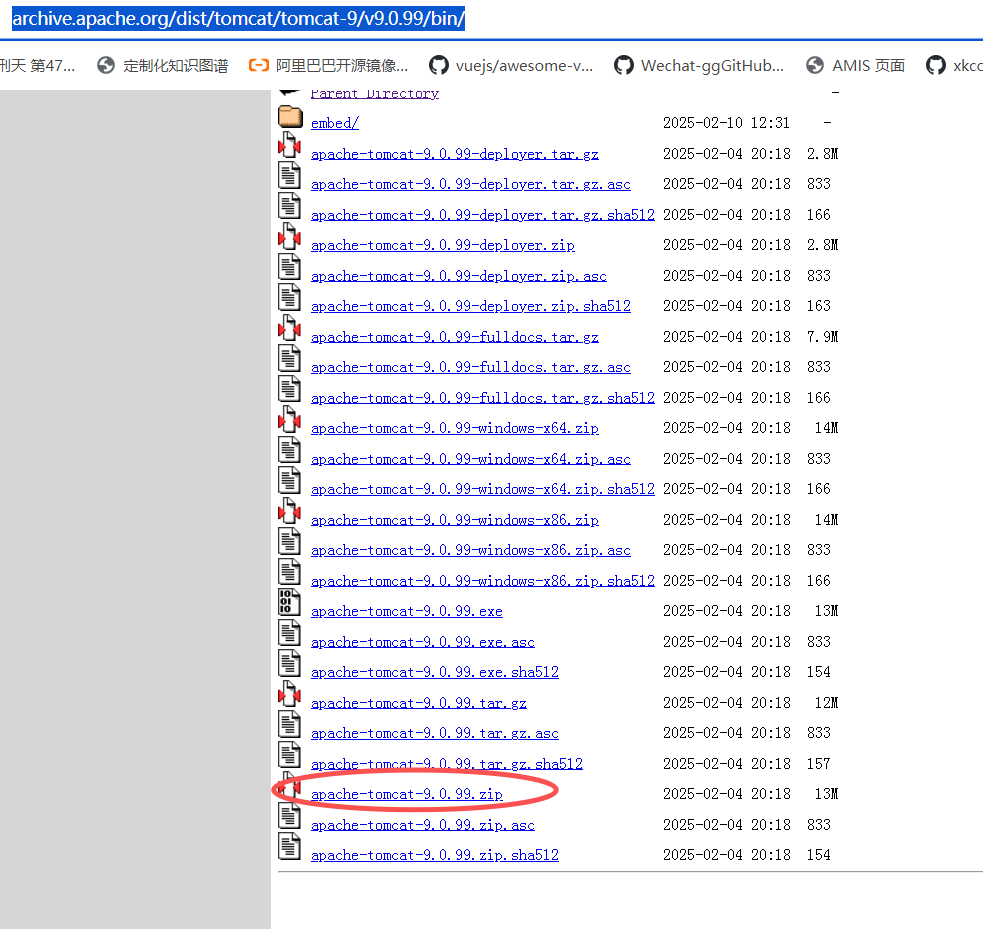This screenshot has width=983, height=929.
Task: Open apache-tomcat-9.0.99-windows-x86.zip.sha512
Action: pos(483,581)
